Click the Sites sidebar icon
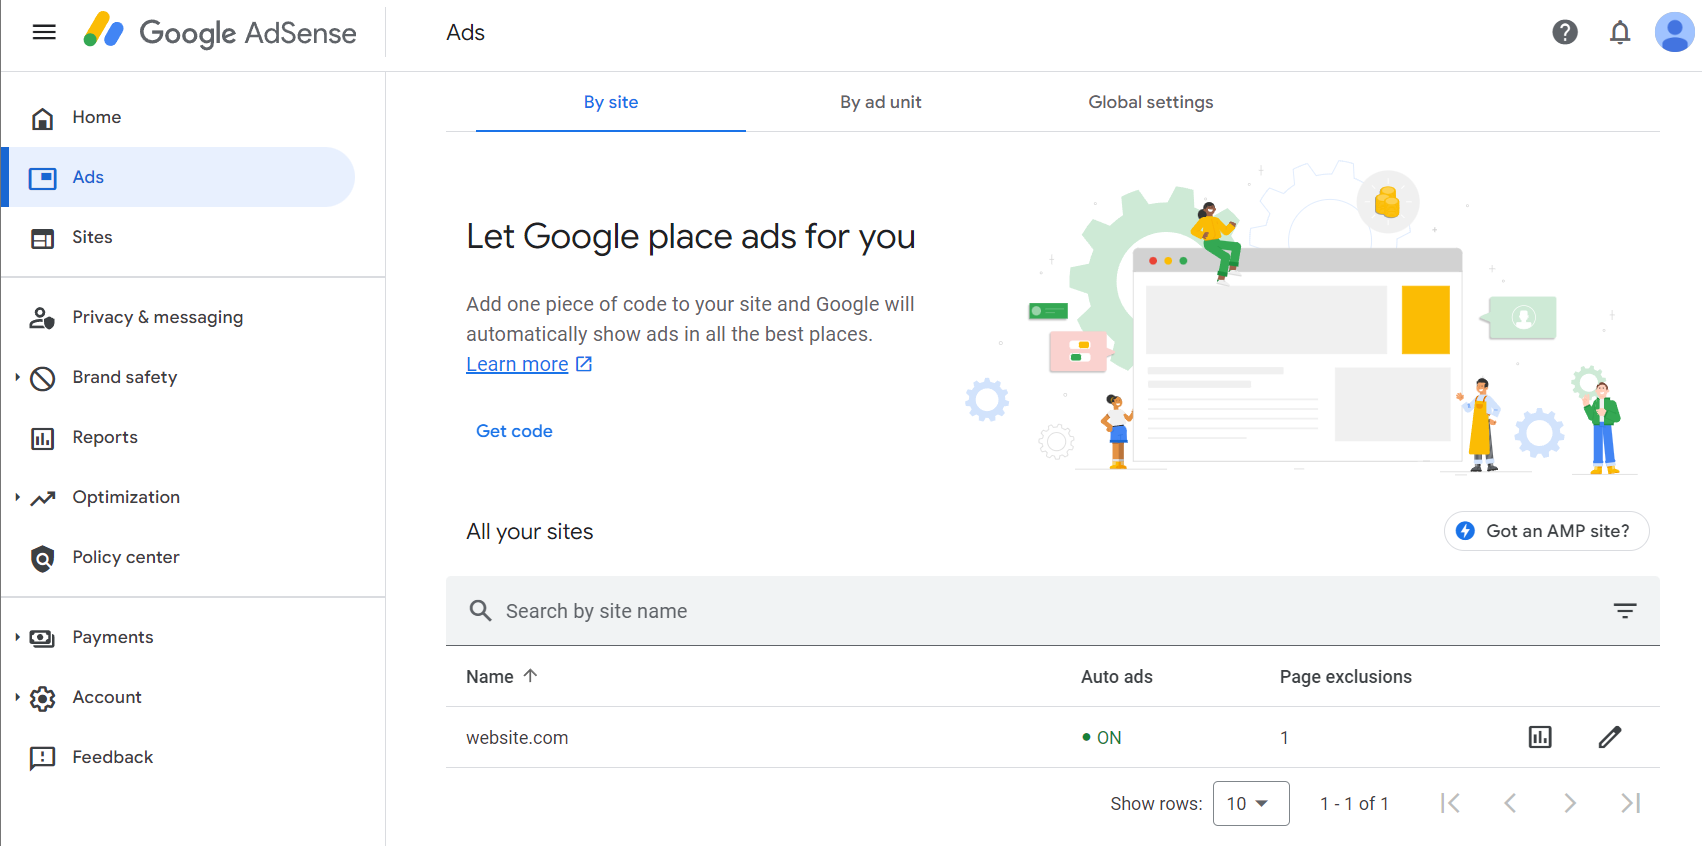 pos(42,238)
